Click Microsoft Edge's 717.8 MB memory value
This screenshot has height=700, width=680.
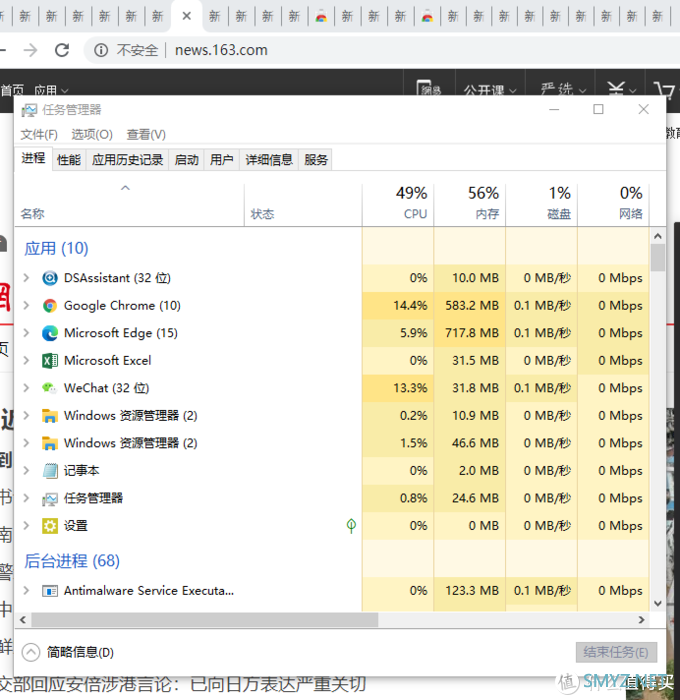[x=471, y=333]
